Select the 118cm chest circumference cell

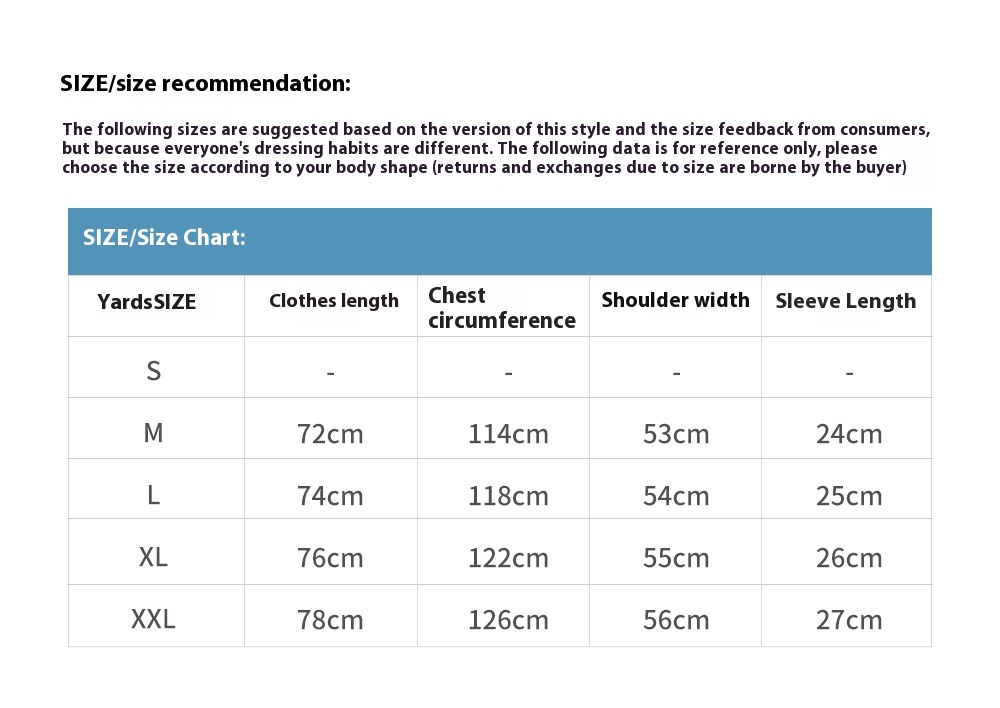coord(508,496)
